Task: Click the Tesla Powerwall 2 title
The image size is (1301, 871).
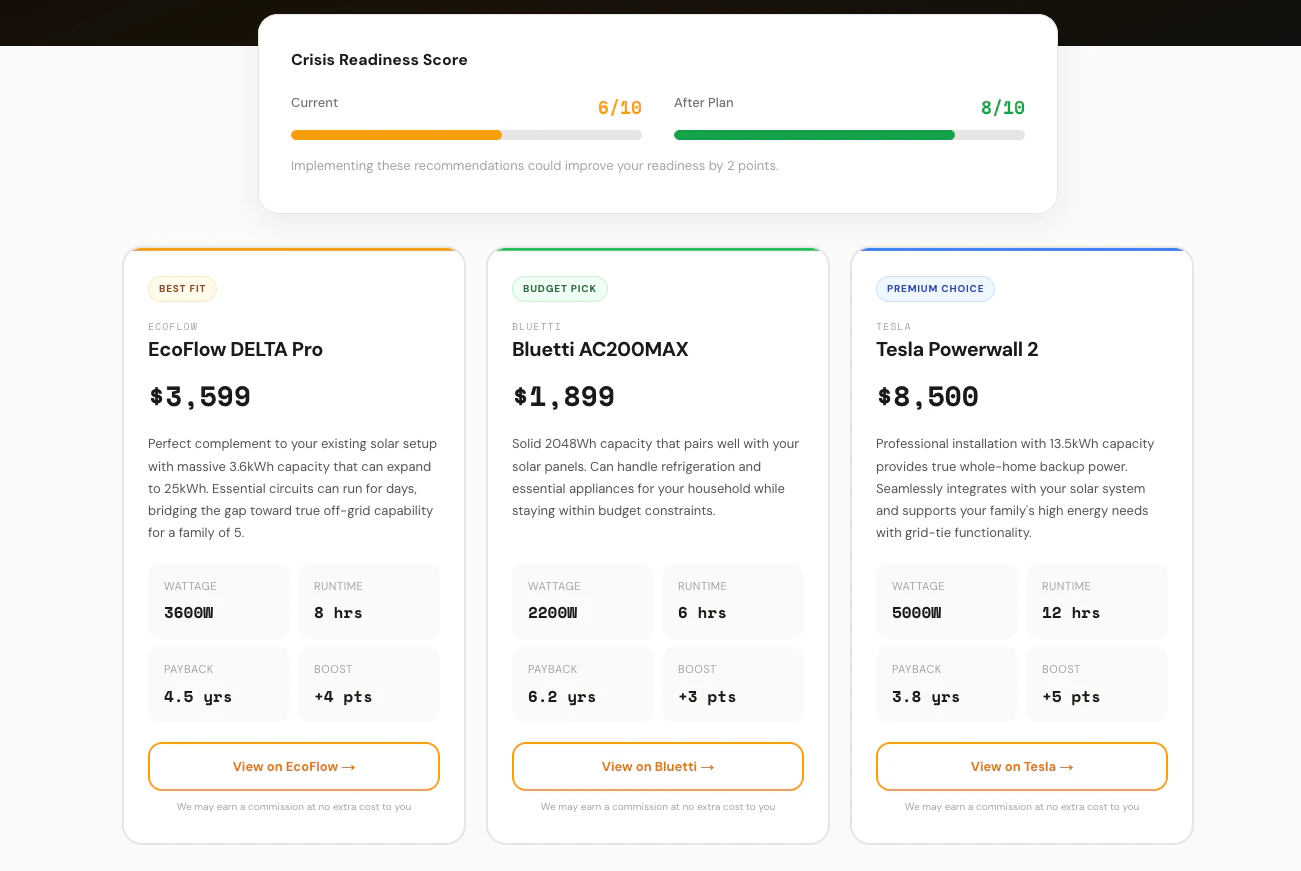Action: coord(957,349)
